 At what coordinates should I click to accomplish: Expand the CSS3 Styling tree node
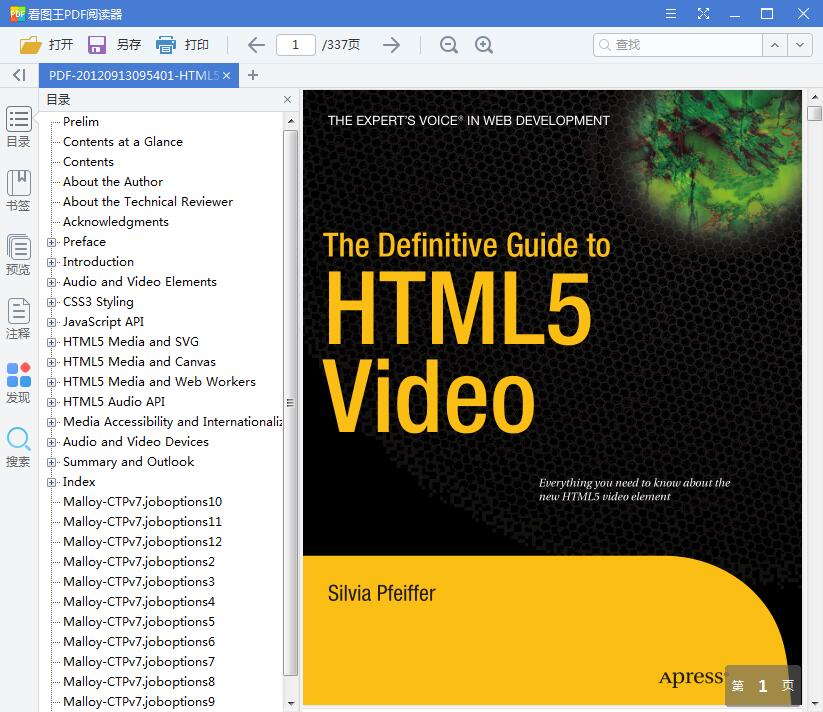pyautogui.click(x=52, y=302)
